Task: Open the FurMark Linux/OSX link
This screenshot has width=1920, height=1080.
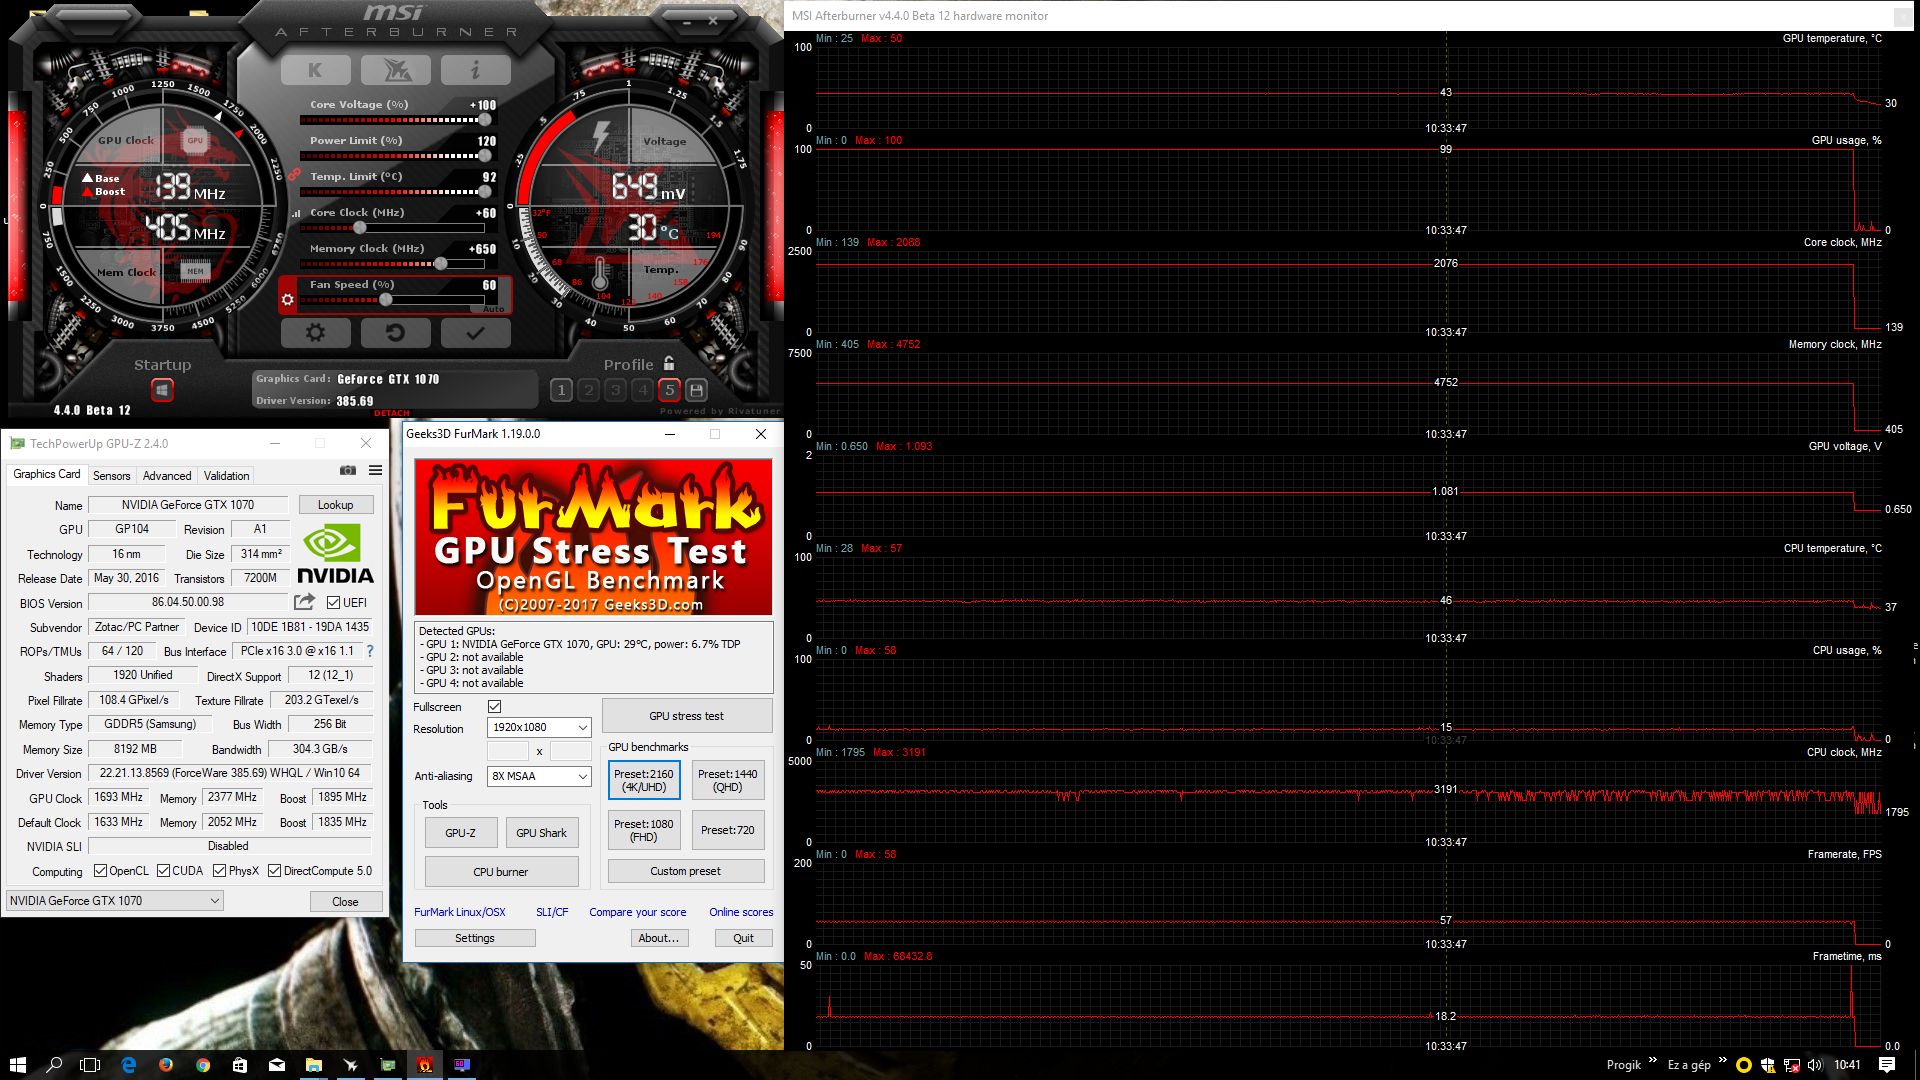Action: tap(460, 912)
